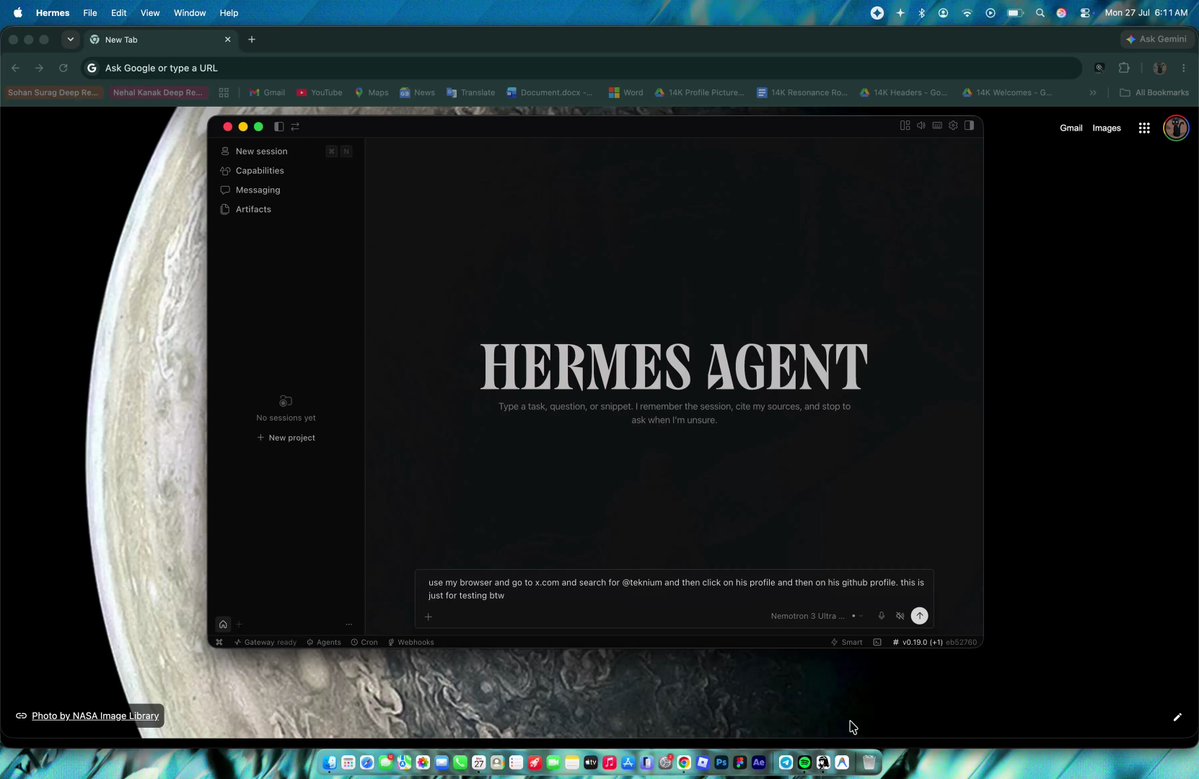Open the YouTube bookmark
Screen dimensions: 1199x779
320,93
